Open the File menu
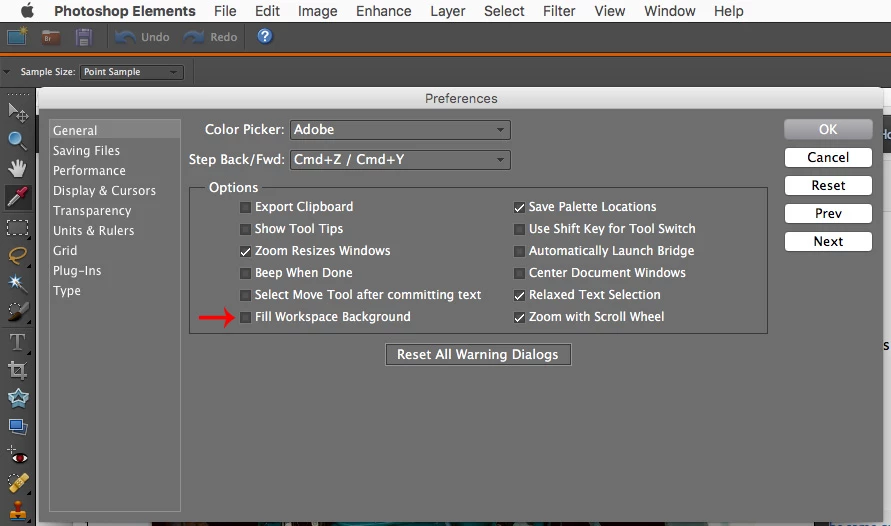 pos(225,11)
